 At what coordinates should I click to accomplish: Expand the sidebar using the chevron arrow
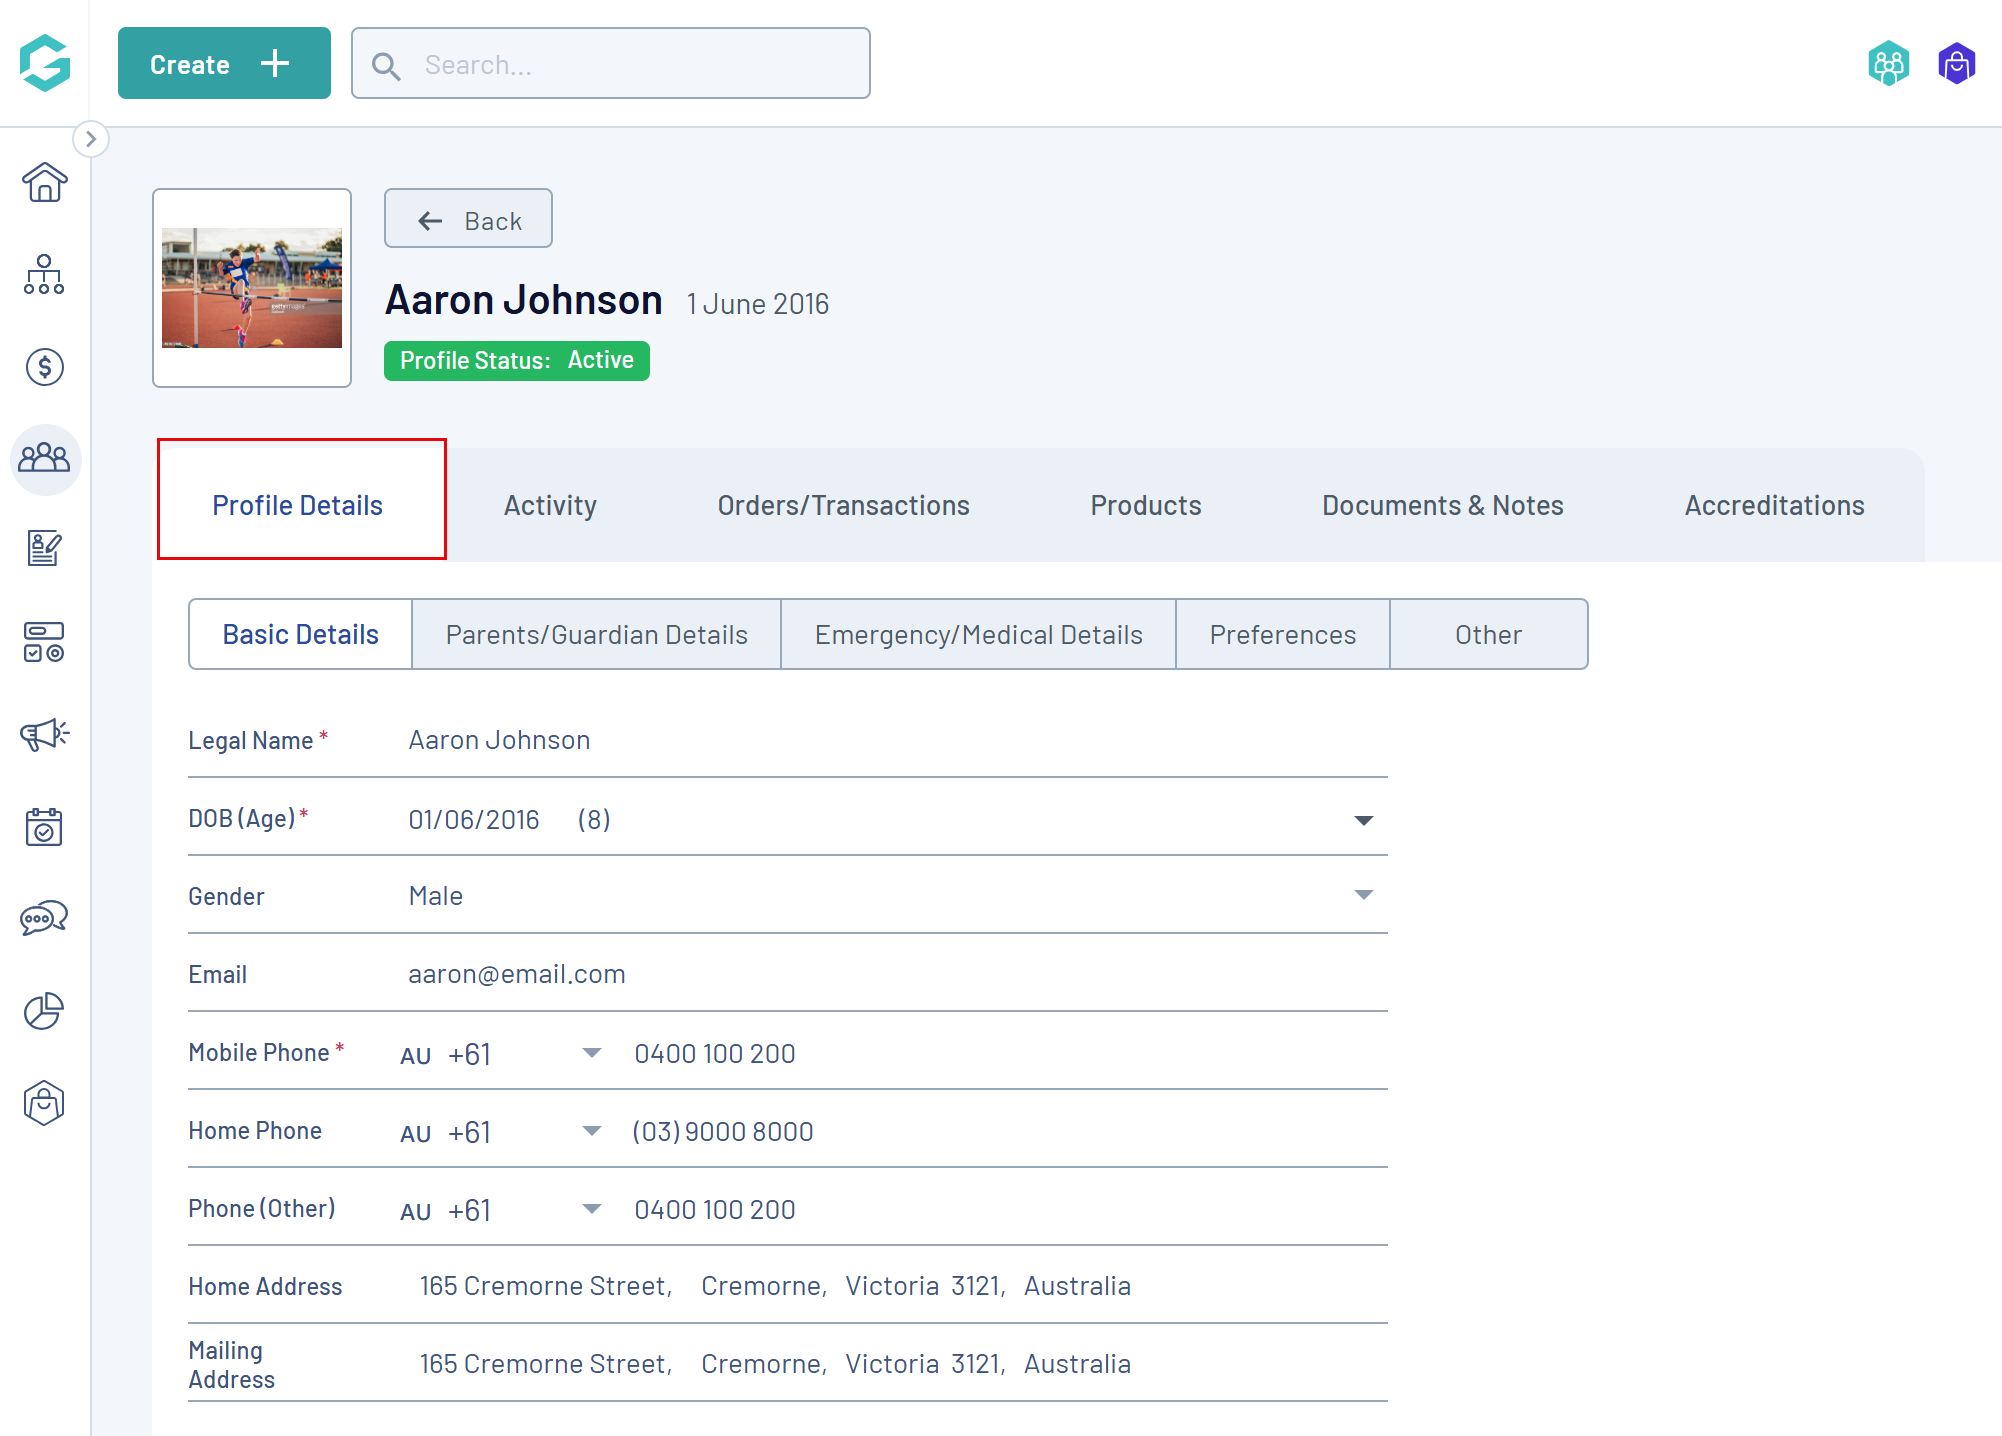coord(91,139)
